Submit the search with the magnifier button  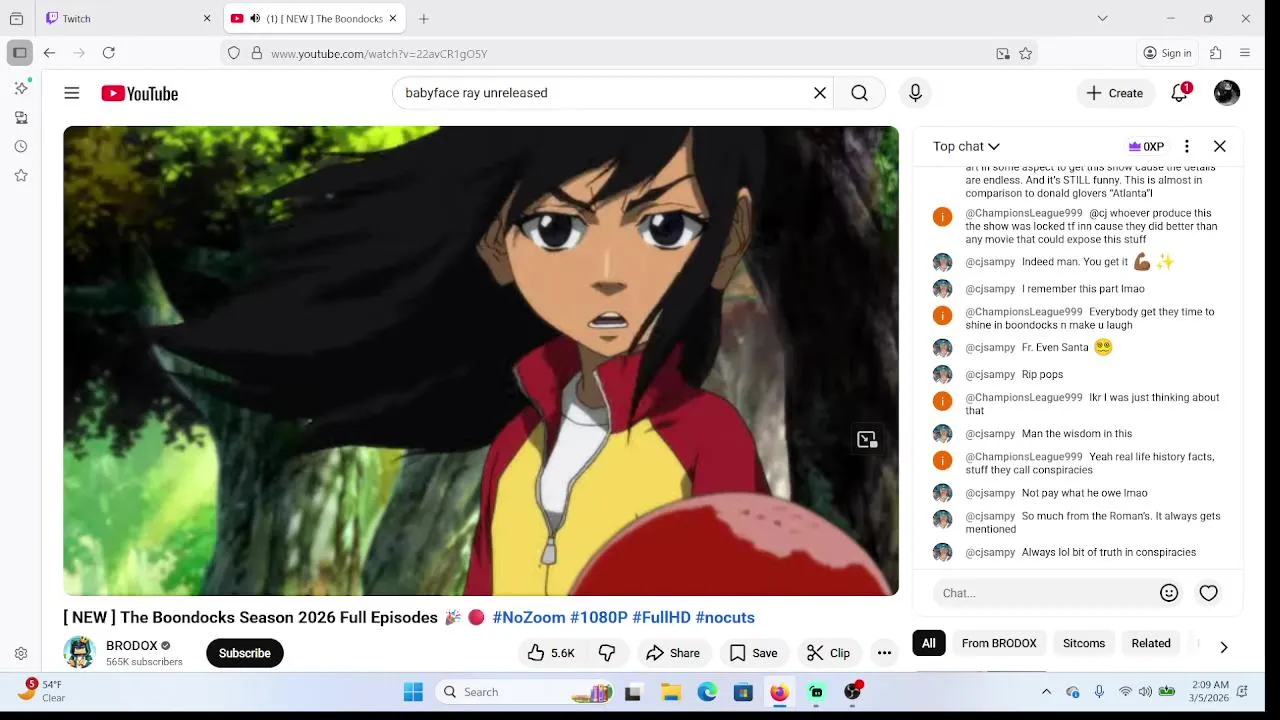tap(859, 93)
